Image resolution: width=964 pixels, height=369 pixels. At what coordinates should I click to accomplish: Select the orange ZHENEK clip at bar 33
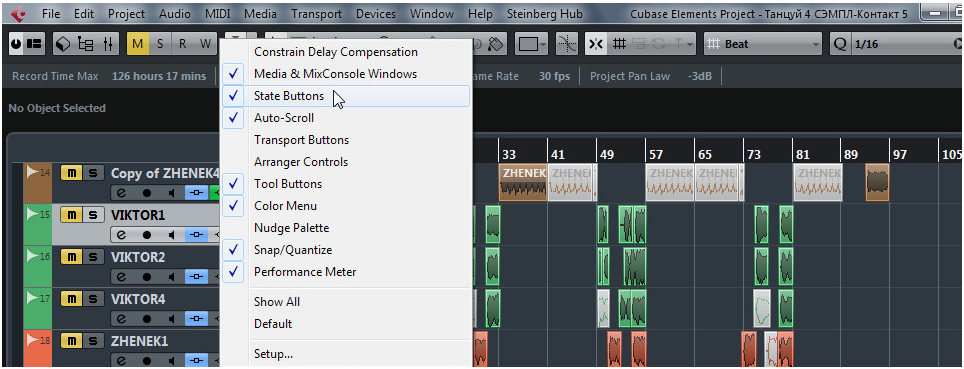pos(523,182)
